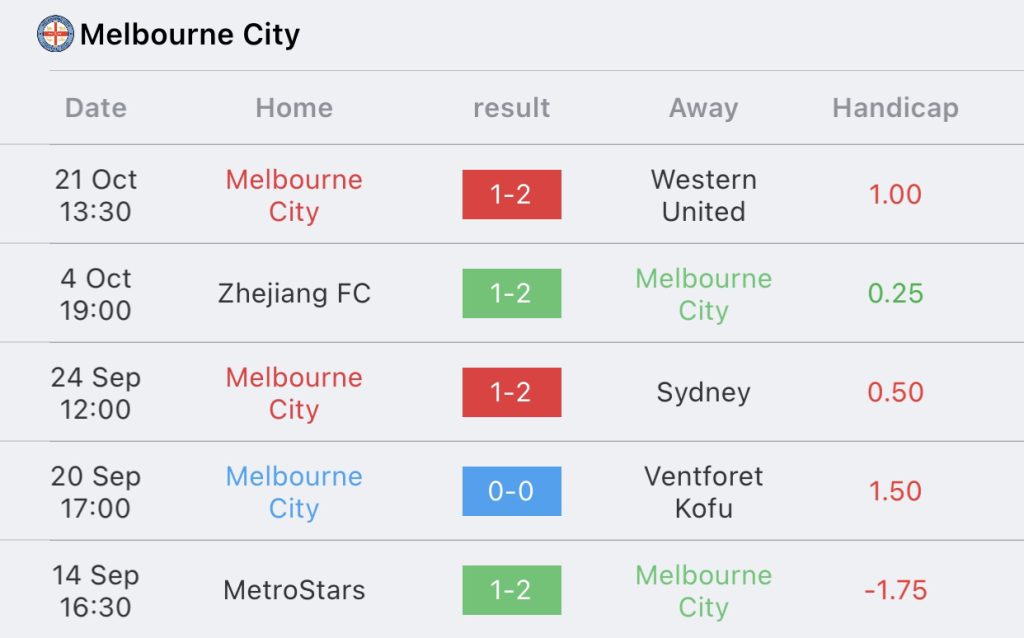Open the blue 0-0 result badge

(511, 491)
